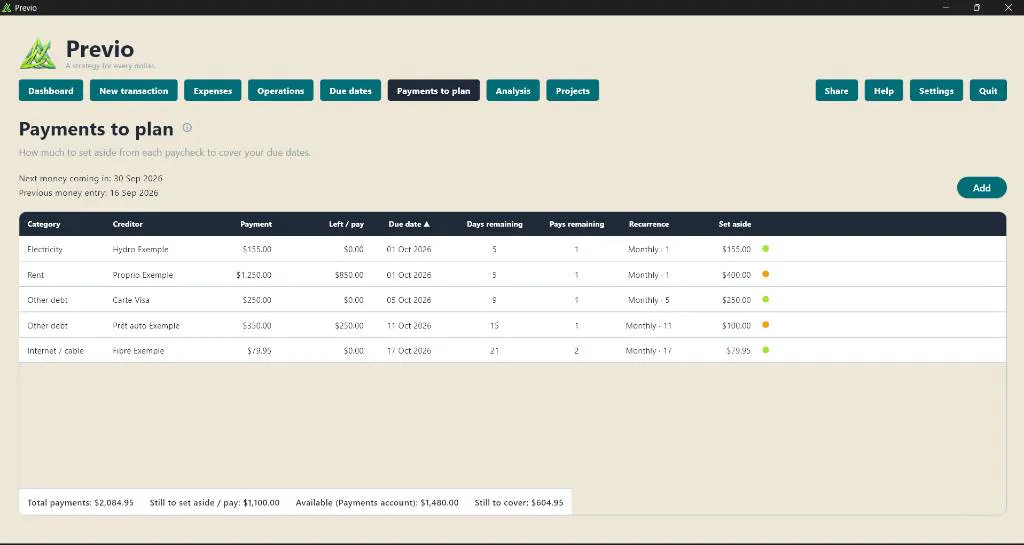The height and width of the screenshot is (545, 1024).
Task: Click the Previo icon in the title bar
Action: (x=7, y=8)
